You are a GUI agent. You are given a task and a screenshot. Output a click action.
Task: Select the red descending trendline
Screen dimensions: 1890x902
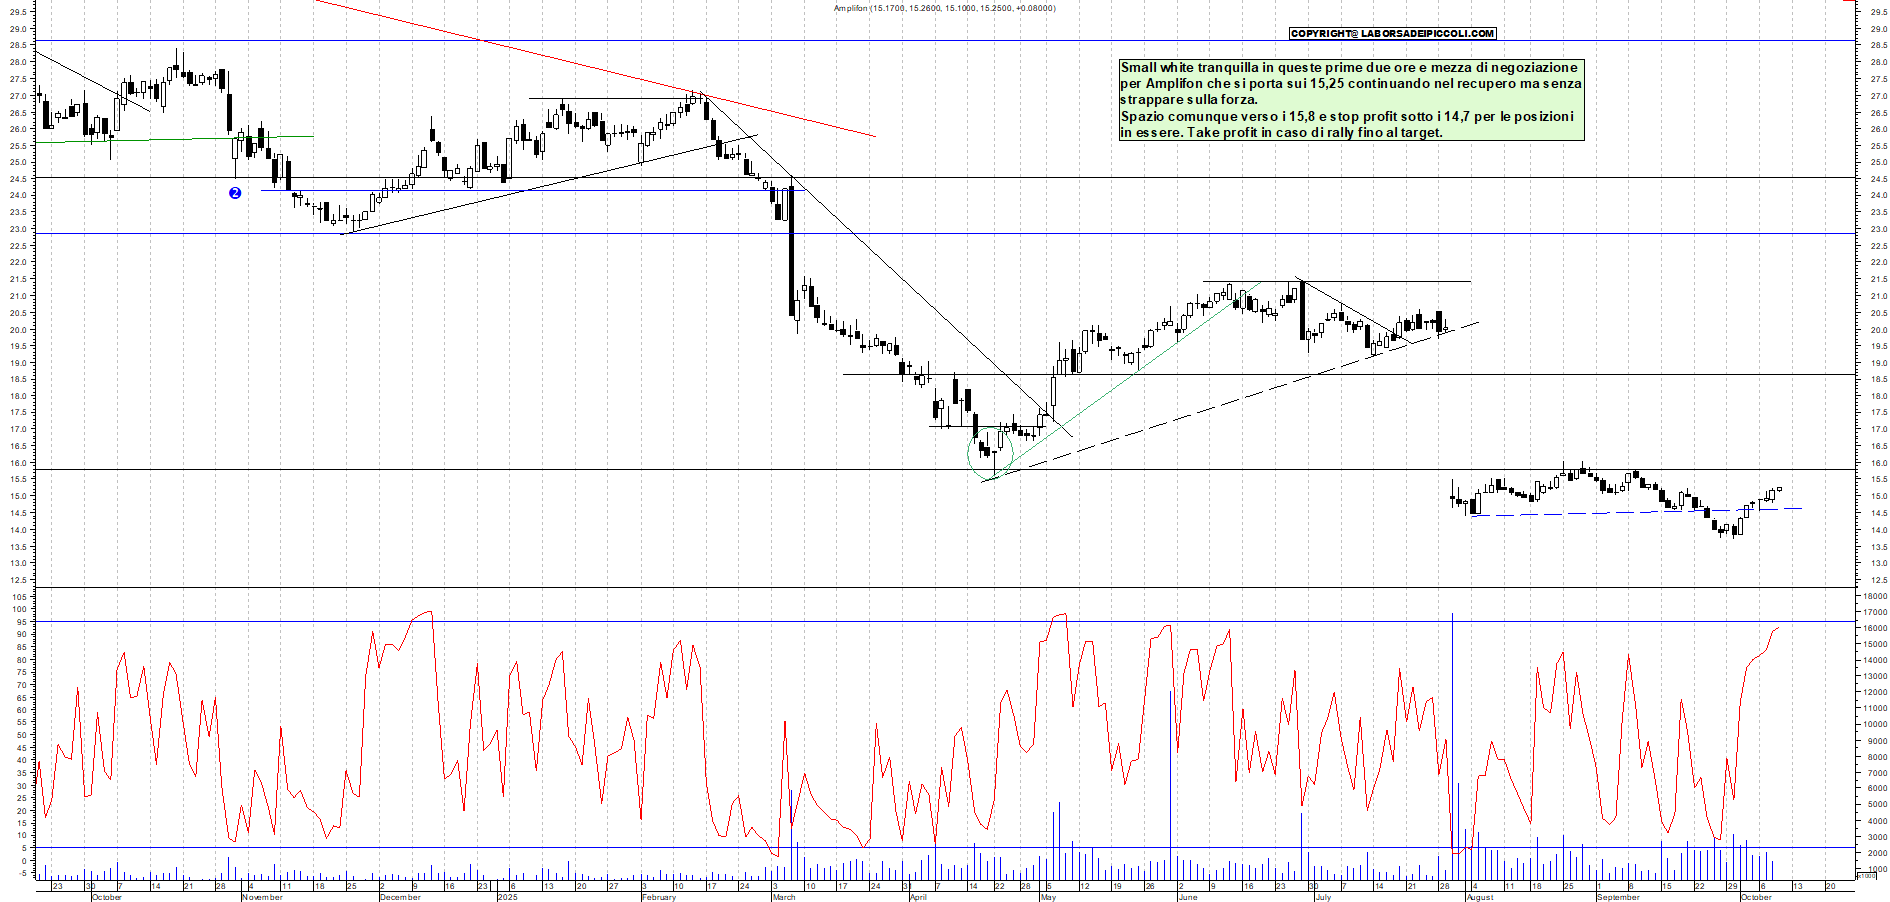[600, 68]
